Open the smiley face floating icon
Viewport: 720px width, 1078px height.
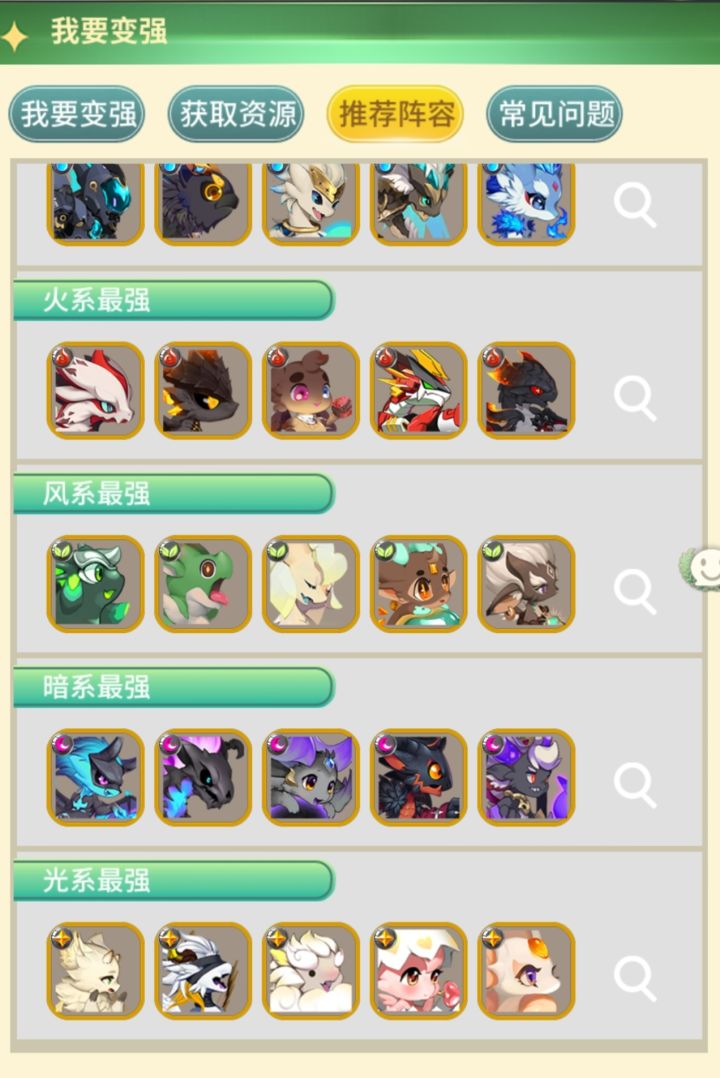point(700,569)
